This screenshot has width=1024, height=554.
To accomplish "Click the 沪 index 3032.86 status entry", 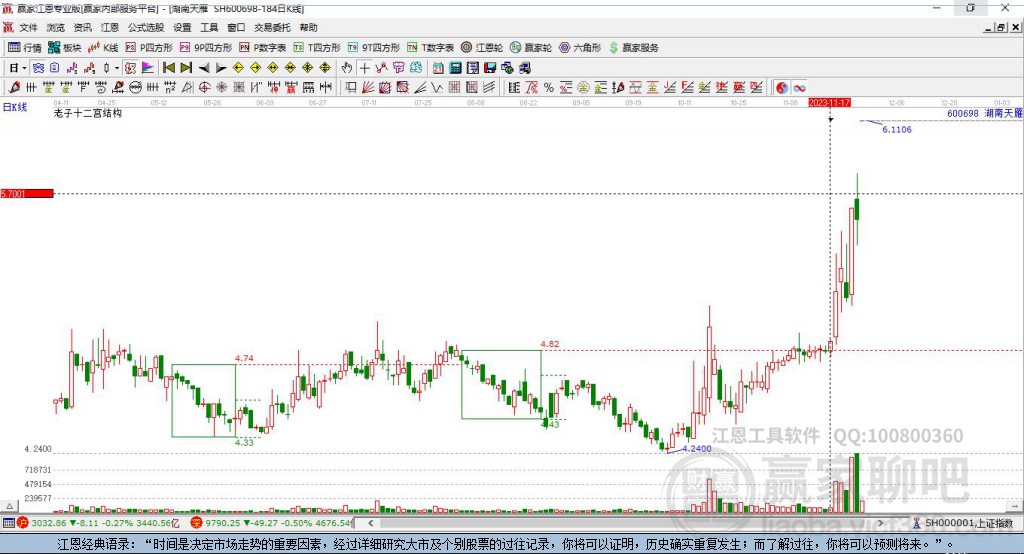I will coord(98,523).
